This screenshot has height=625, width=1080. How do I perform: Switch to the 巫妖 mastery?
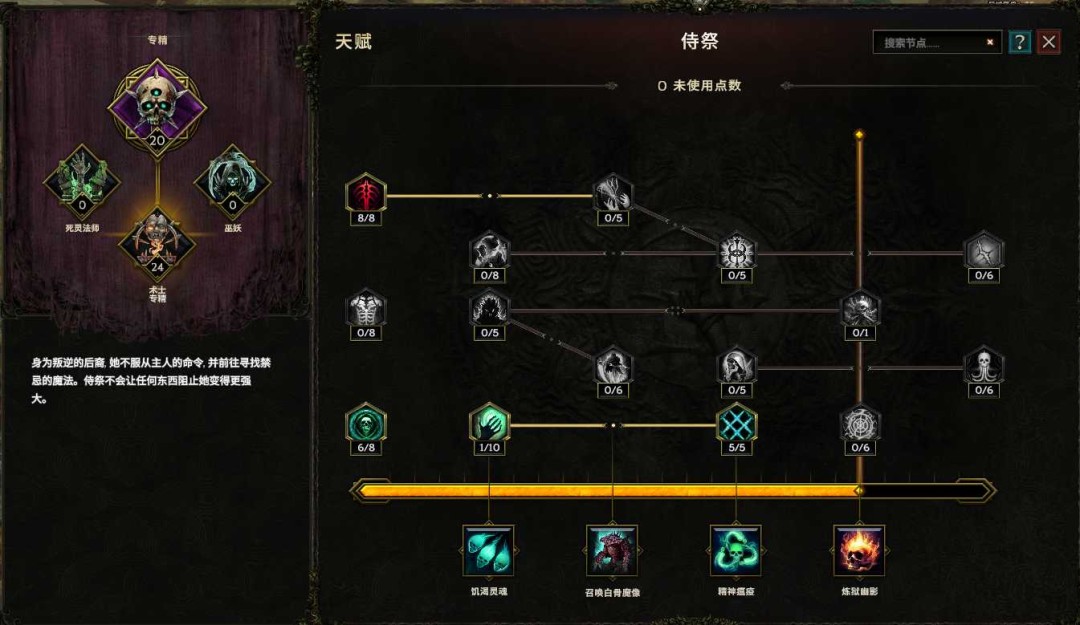[x=232, y=182]
